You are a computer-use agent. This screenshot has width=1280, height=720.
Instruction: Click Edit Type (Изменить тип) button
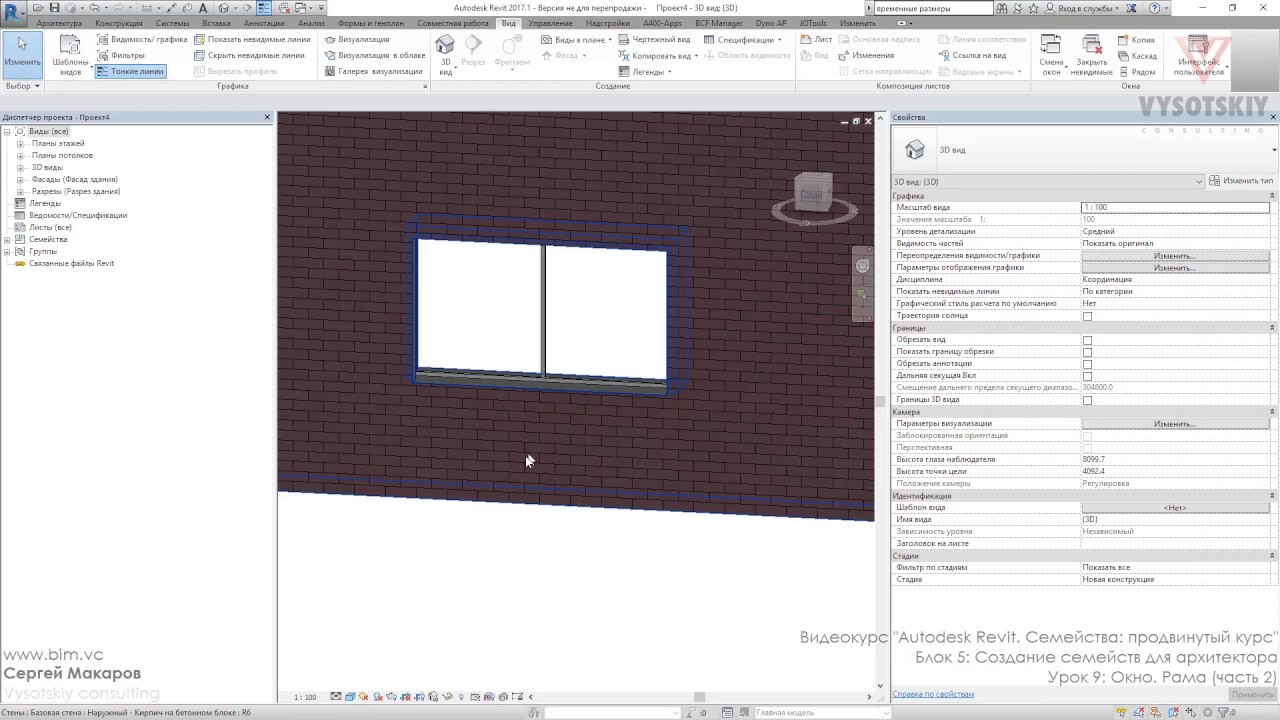(1241, 181)
